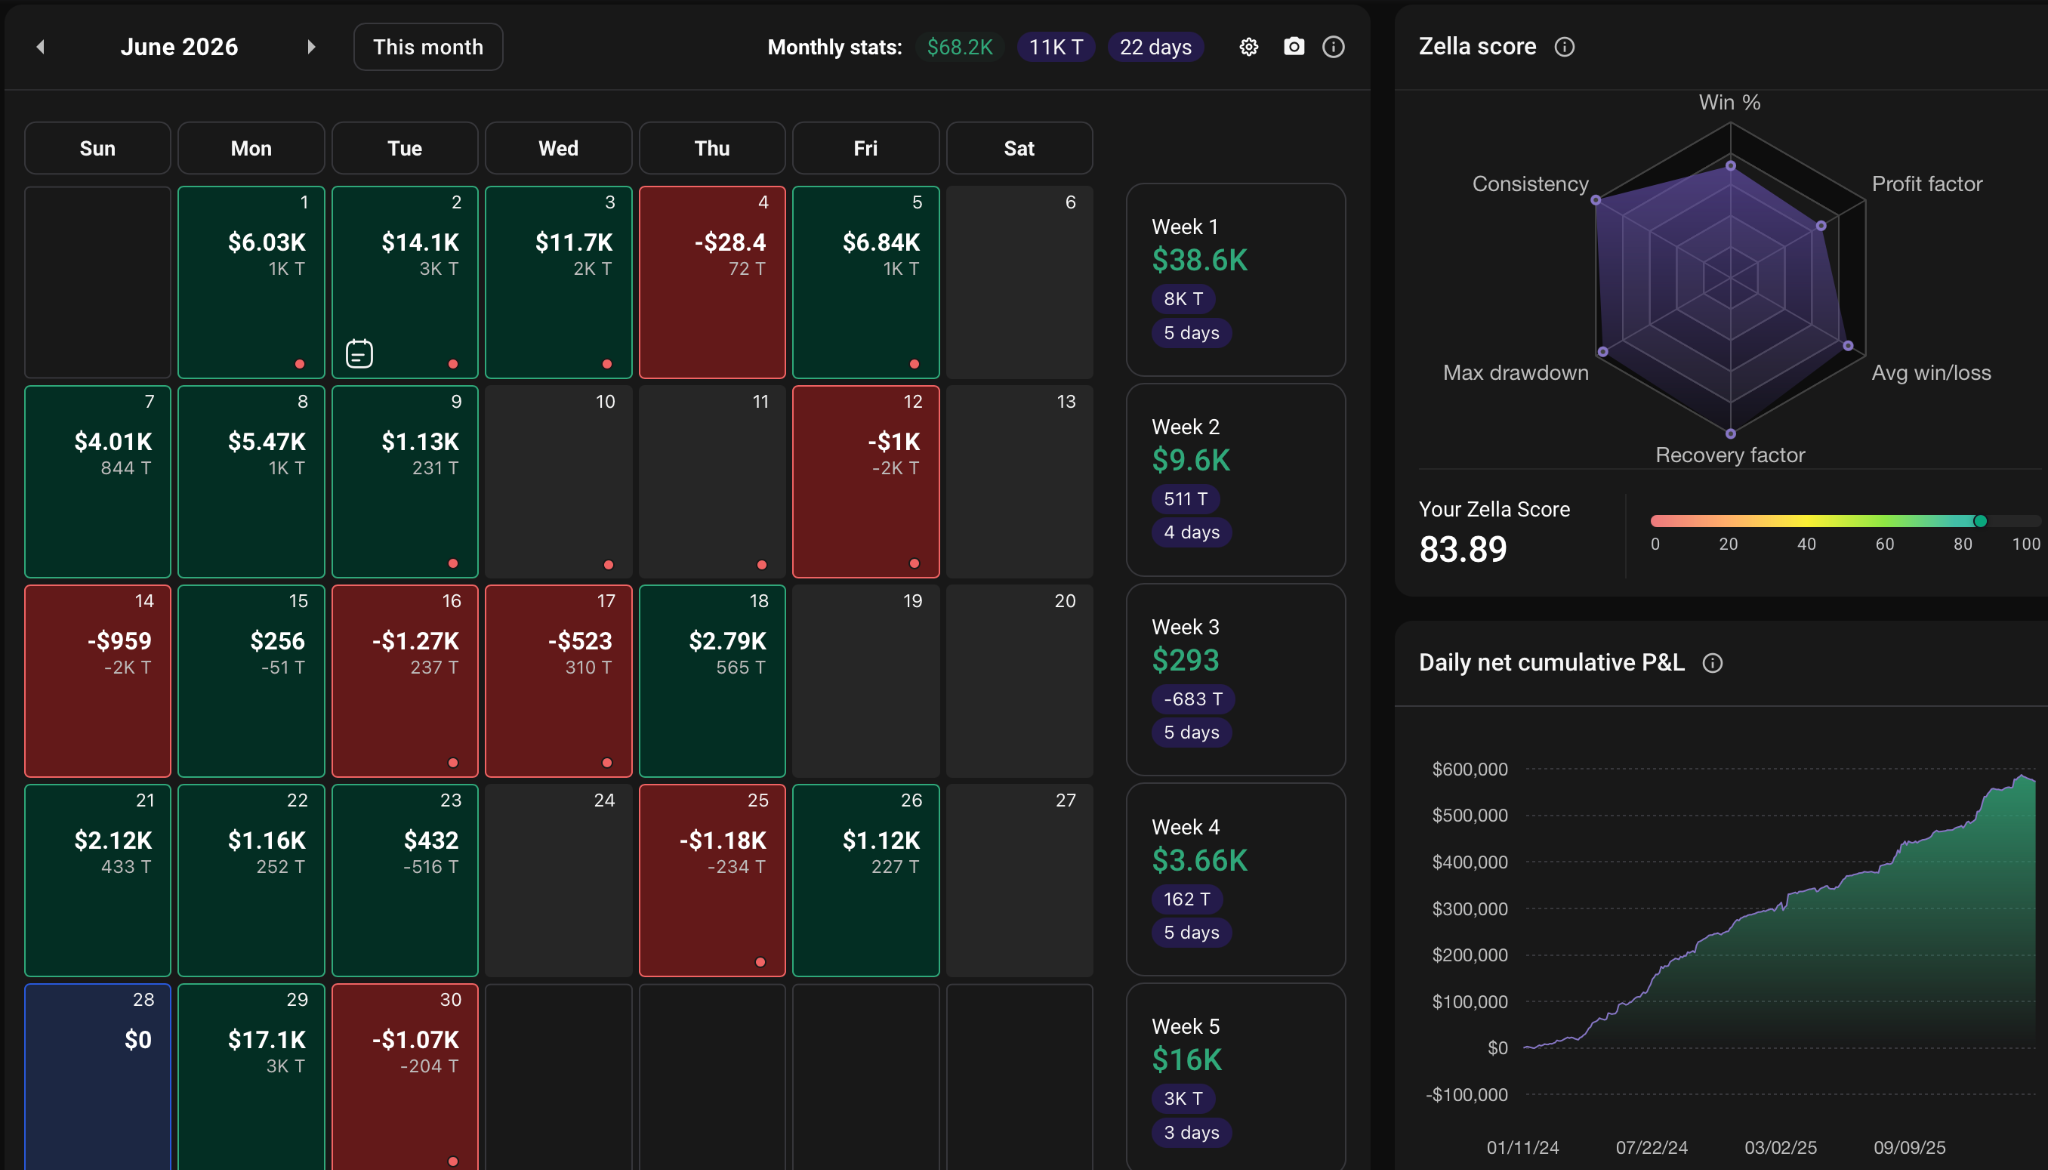Select June 7 day with $4.01K

(98, 482)
